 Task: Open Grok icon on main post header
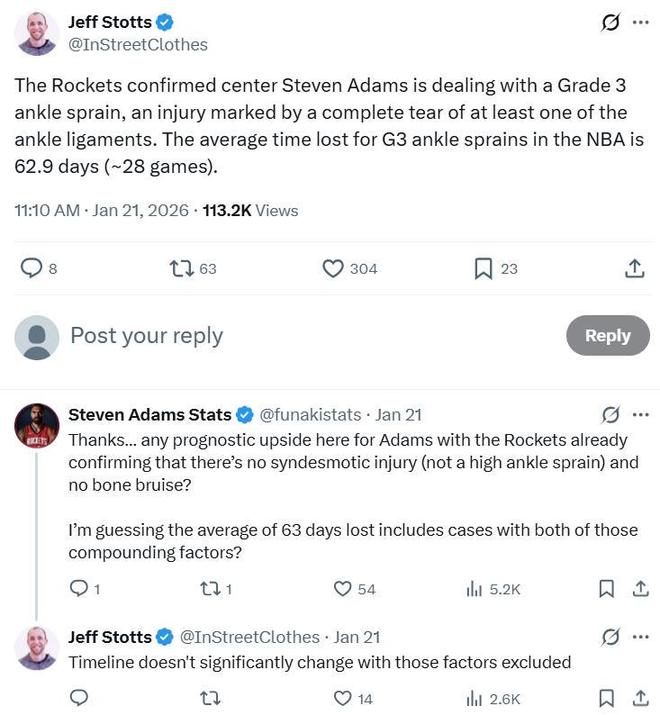[609, 22]
